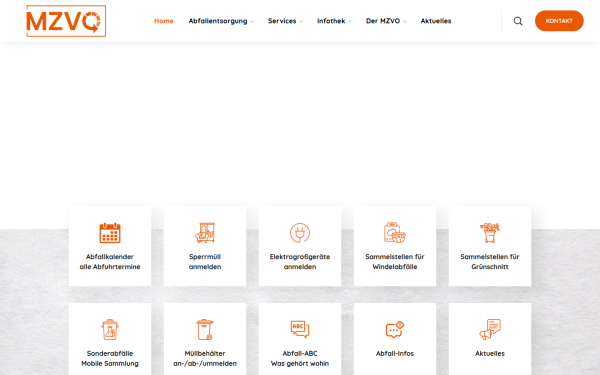Open the Infothek menu item
The height and width of the screenshot is (375, 600).
tap(331, 21)
